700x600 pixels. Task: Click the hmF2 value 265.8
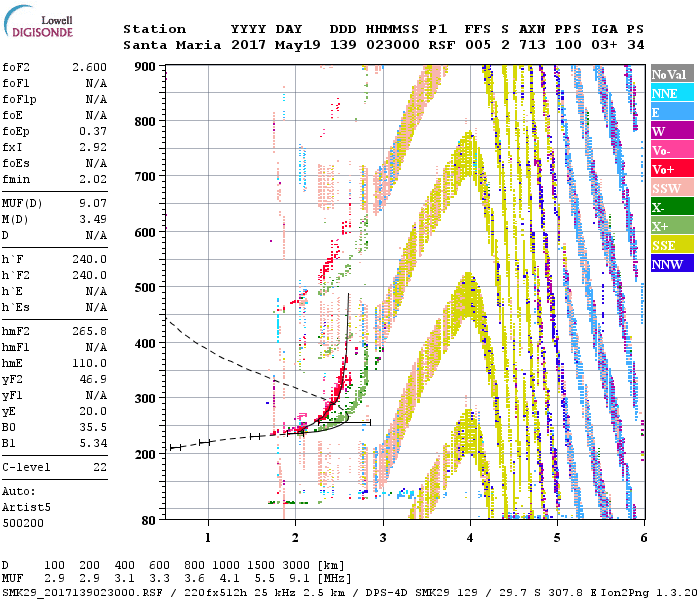pos(89,331)
